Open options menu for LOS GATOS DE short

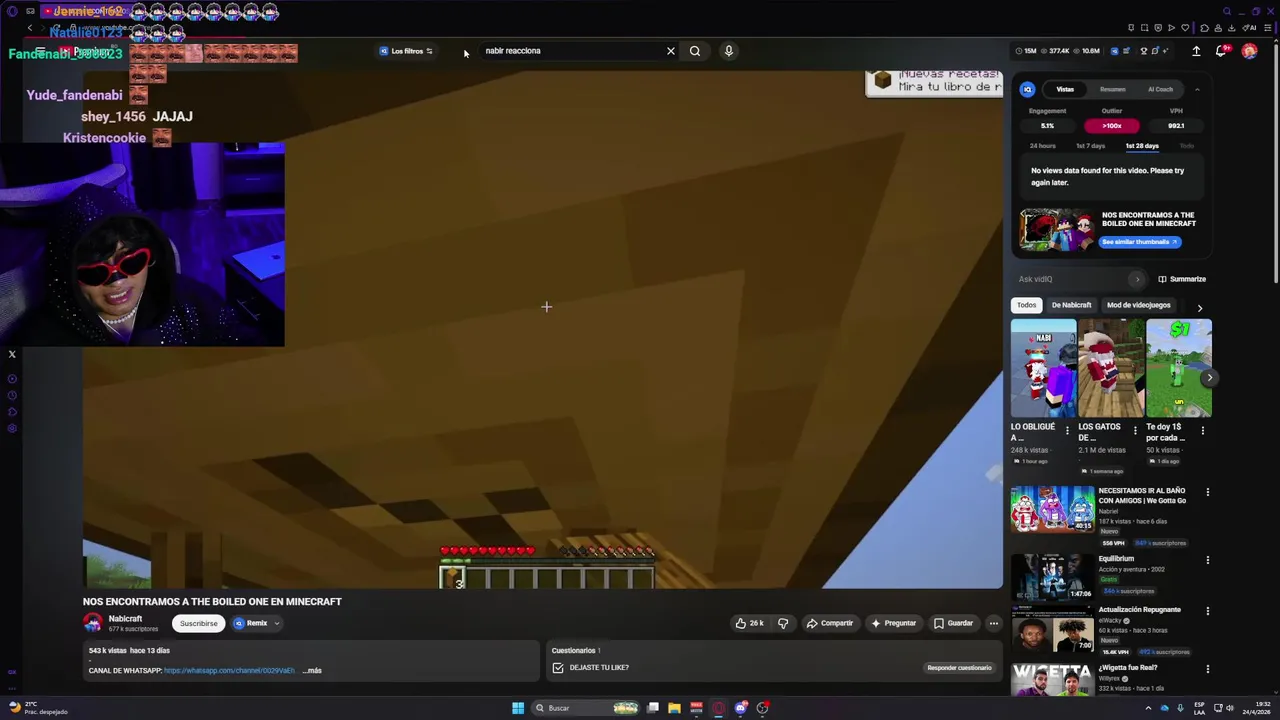click(x=1135, y=431)
